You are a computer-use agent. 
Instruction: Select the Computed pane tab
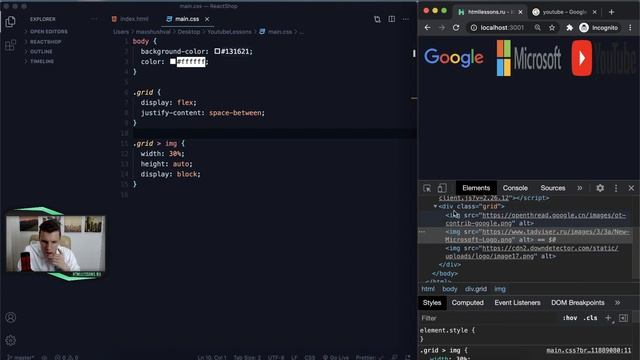tap(467, 303)
